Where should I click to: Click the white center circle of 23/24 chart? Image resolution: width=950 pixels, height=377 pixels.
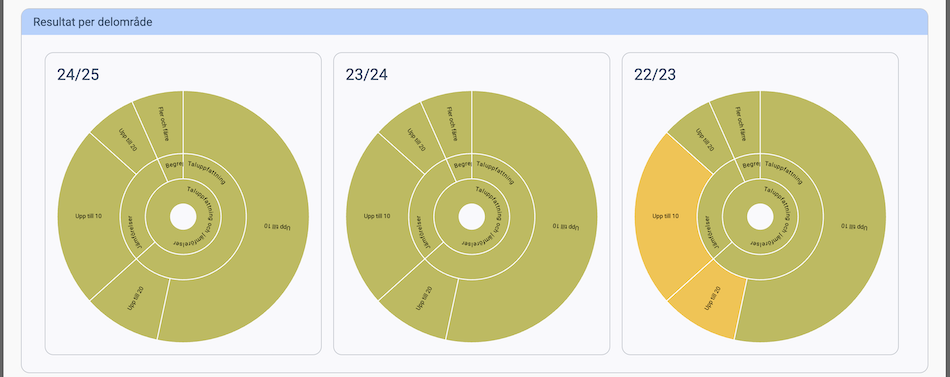pyautogui.click(x=471, y=217)
